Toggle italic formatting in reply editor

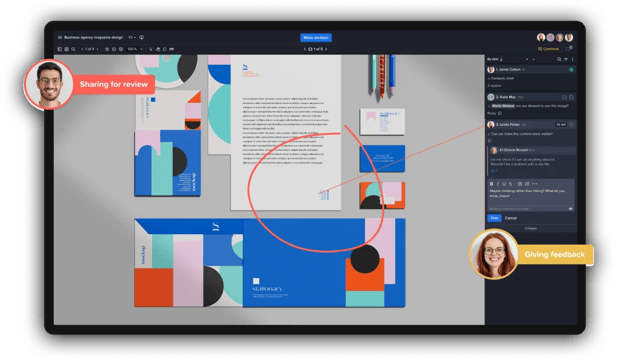(x=498, y=184)
